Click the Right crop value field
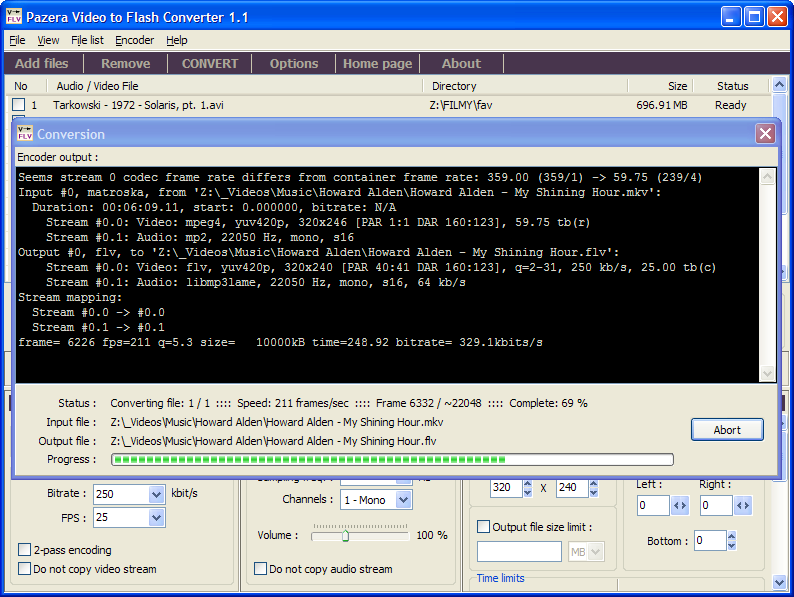794x597 pixels. point(716,505)
